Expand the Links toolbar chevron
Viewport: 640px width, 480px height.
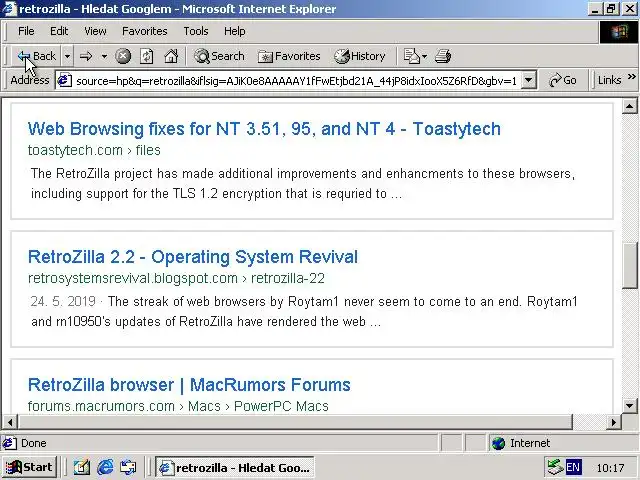coord(632,77)
